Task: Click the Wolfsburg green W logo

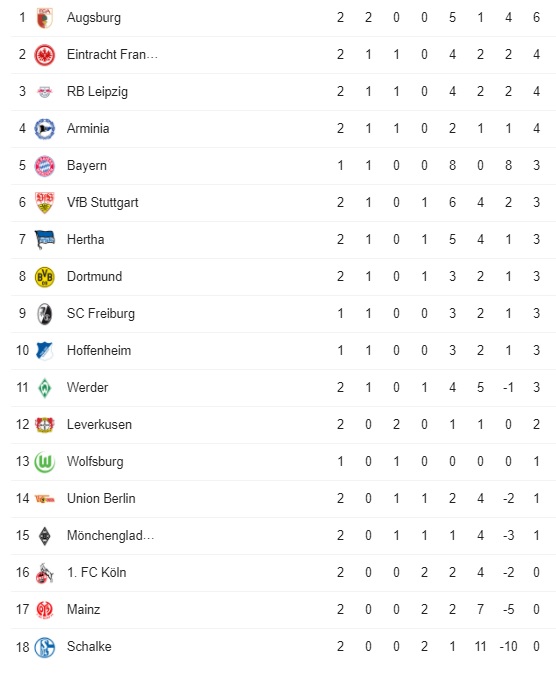Action: (44, 462)
